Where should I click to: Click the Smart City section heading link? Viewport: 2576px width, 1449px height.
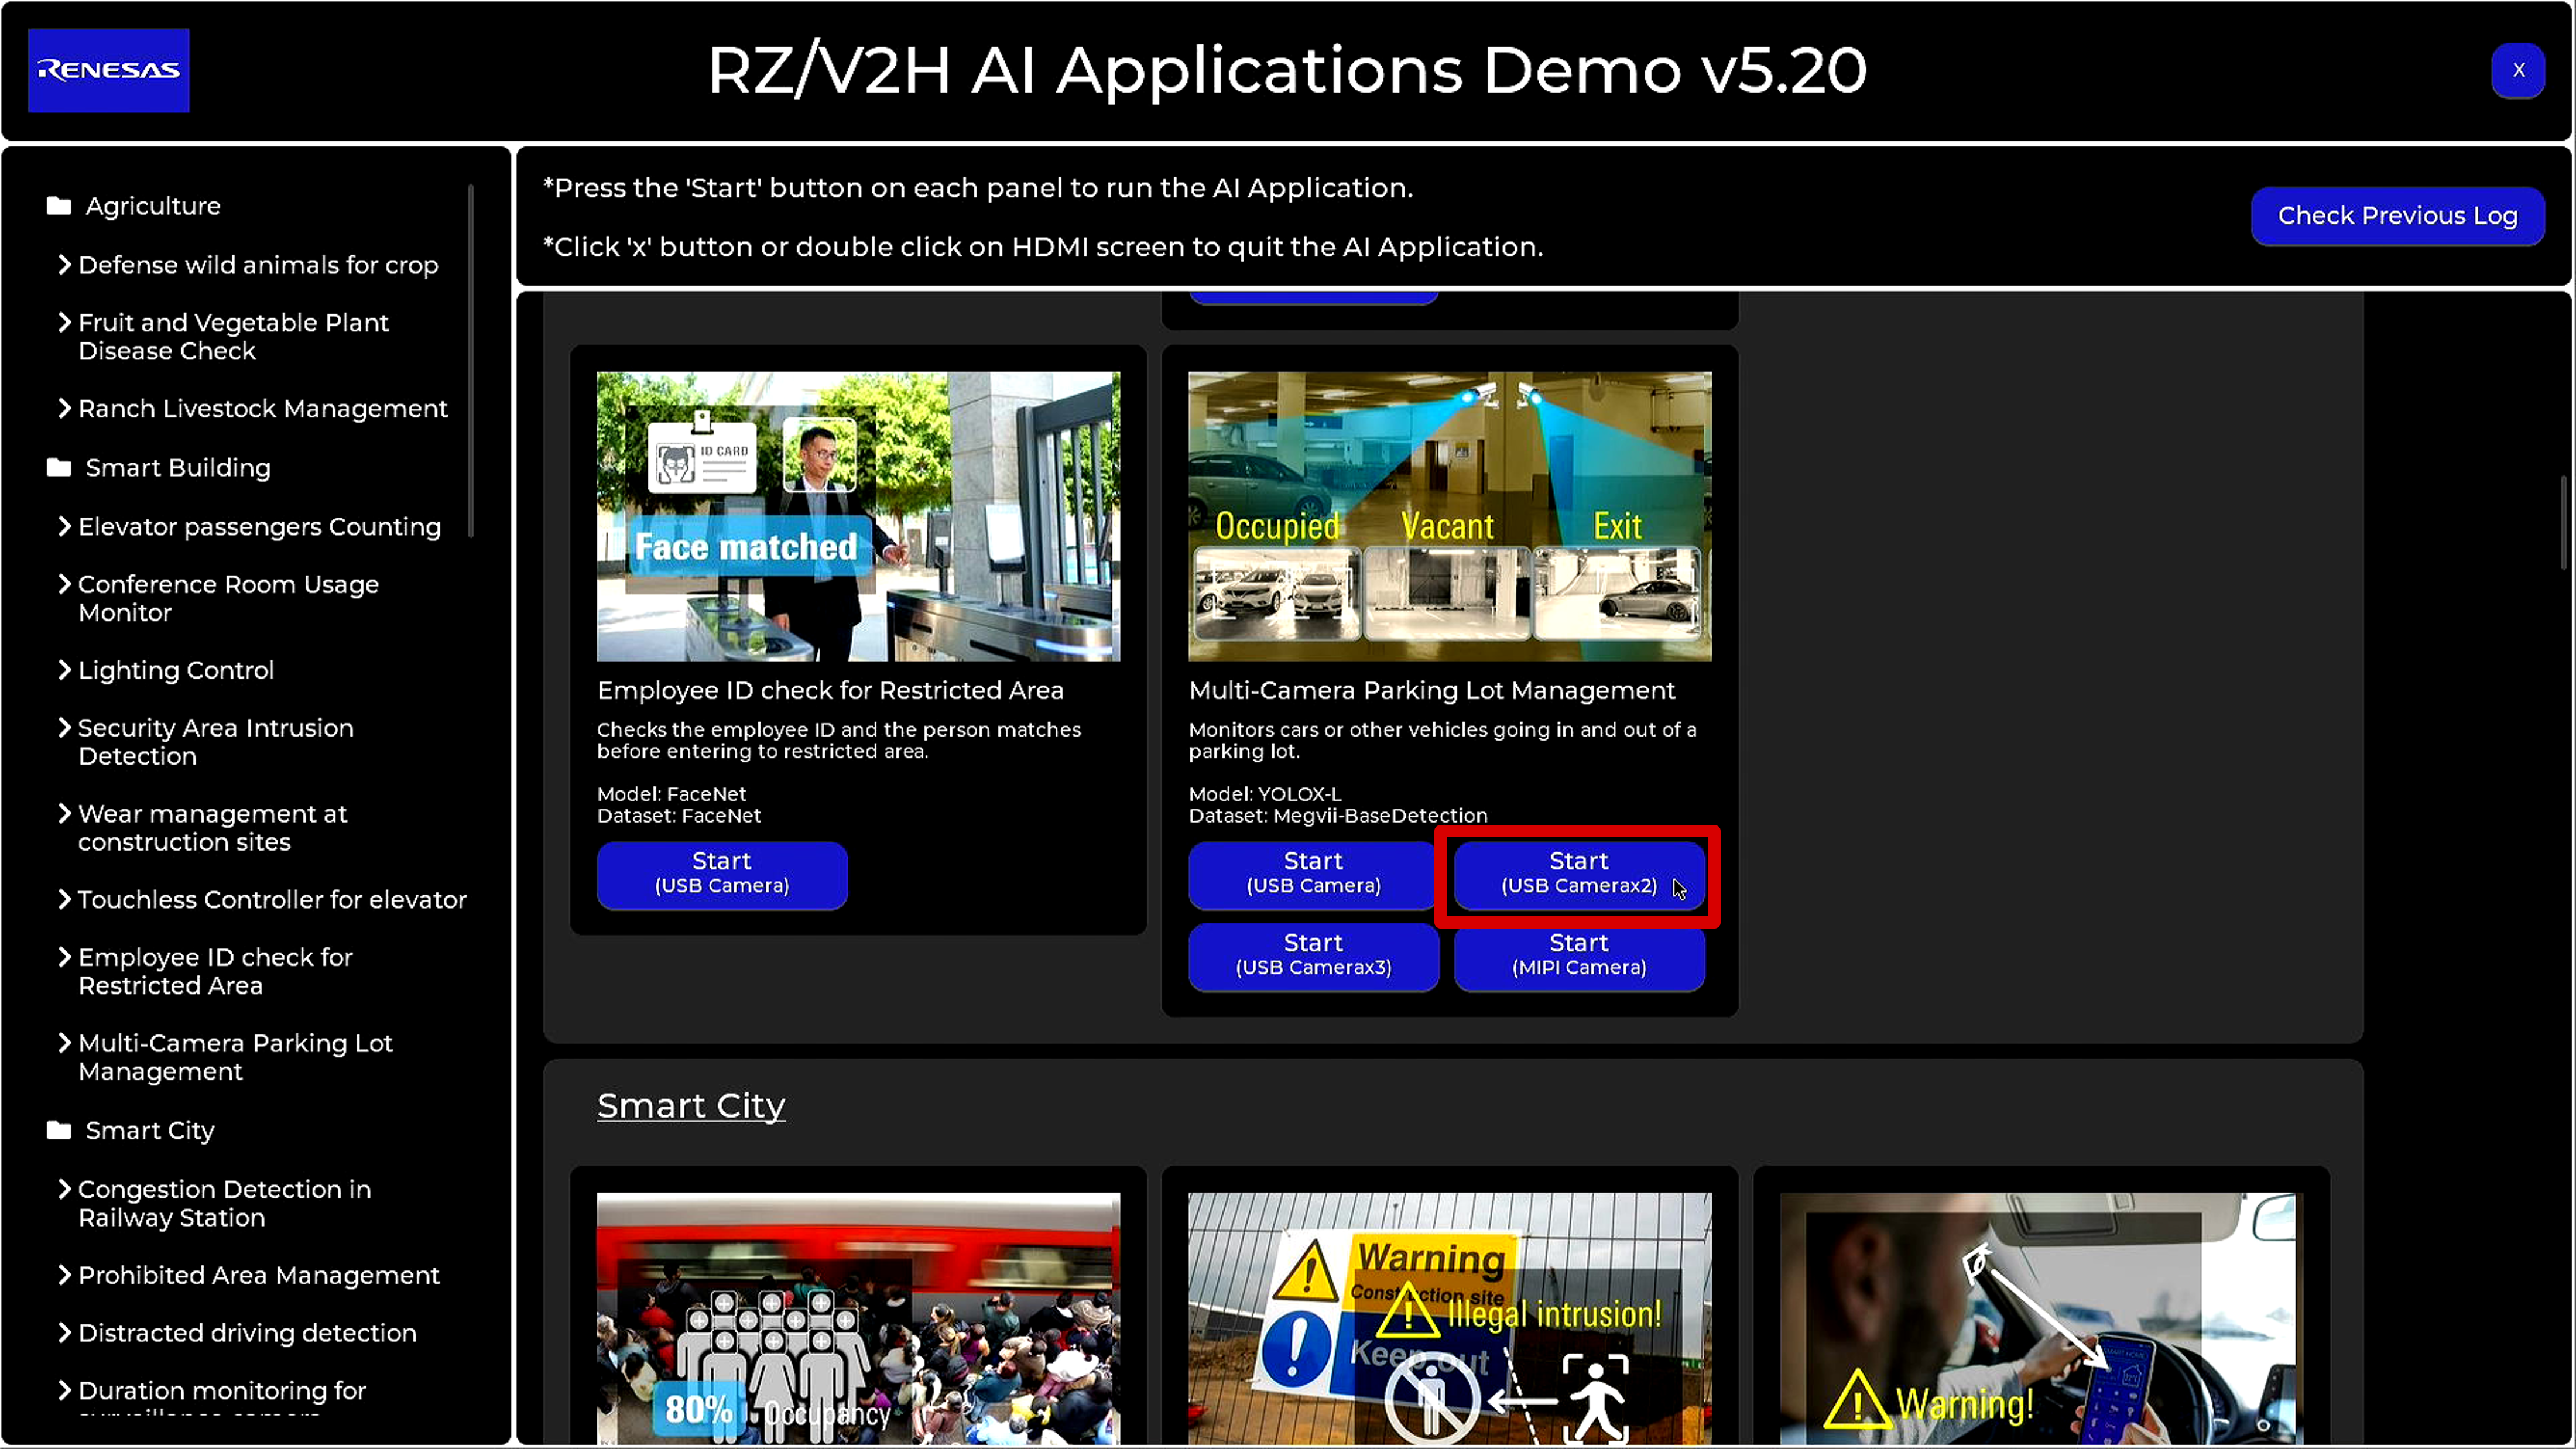point(690,1106)
